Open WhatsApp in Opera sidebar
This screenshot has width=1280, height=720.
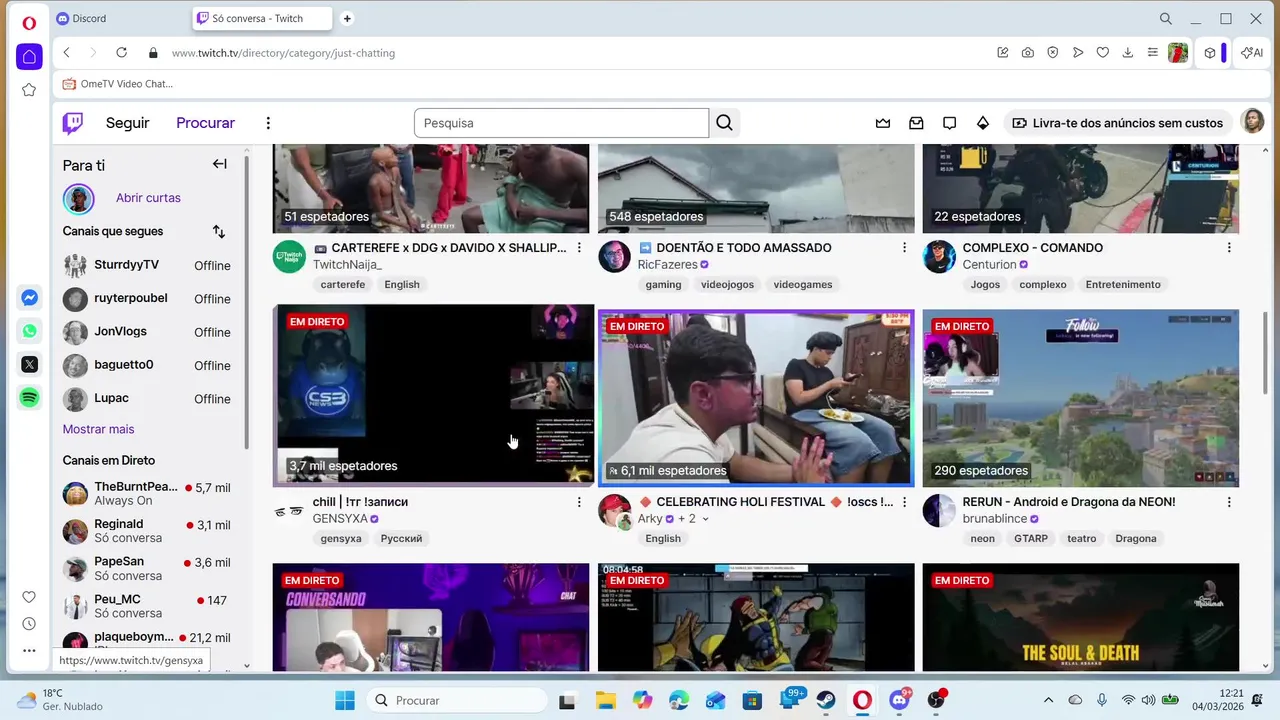(29, 331)
